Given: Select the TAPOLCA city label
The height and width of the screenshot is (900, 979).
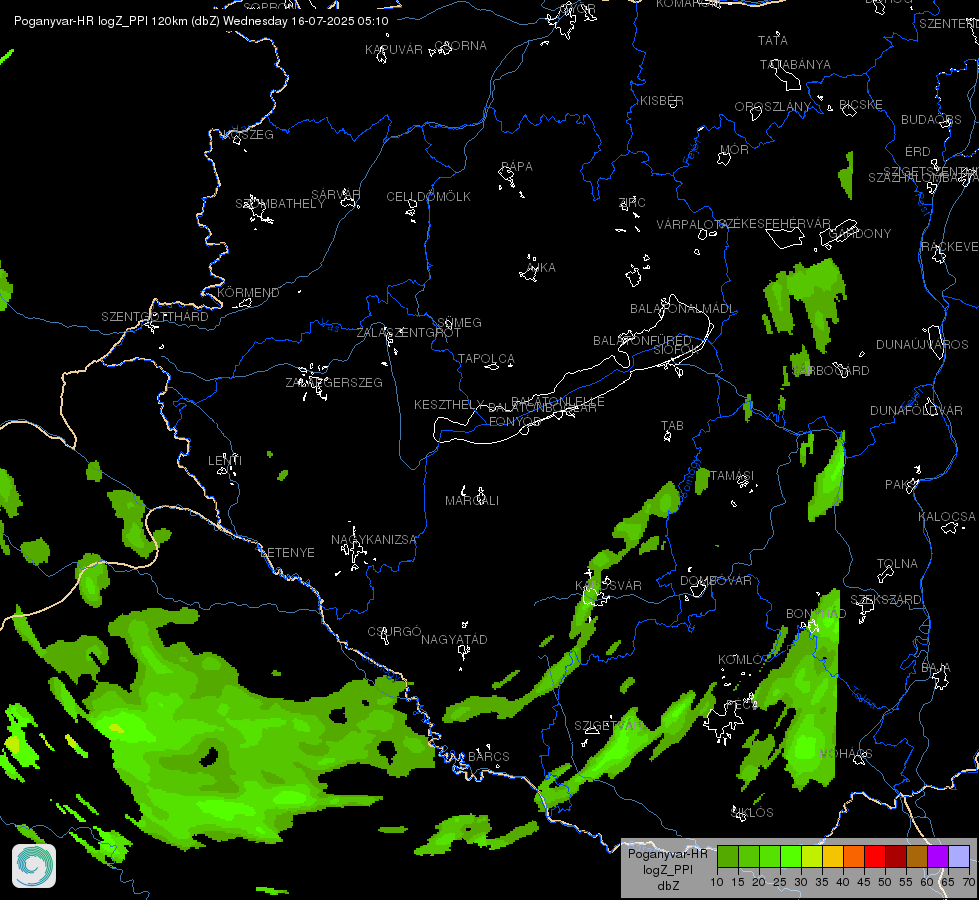Looking at the screenshot, I should 486,359.
